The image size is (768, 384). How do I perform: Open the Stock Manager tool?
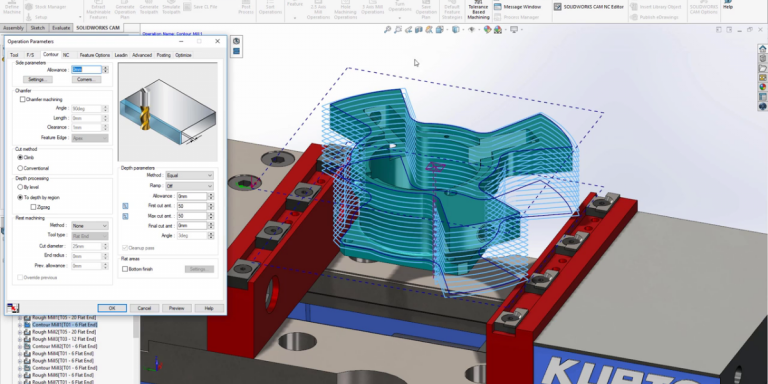point(46,7)
